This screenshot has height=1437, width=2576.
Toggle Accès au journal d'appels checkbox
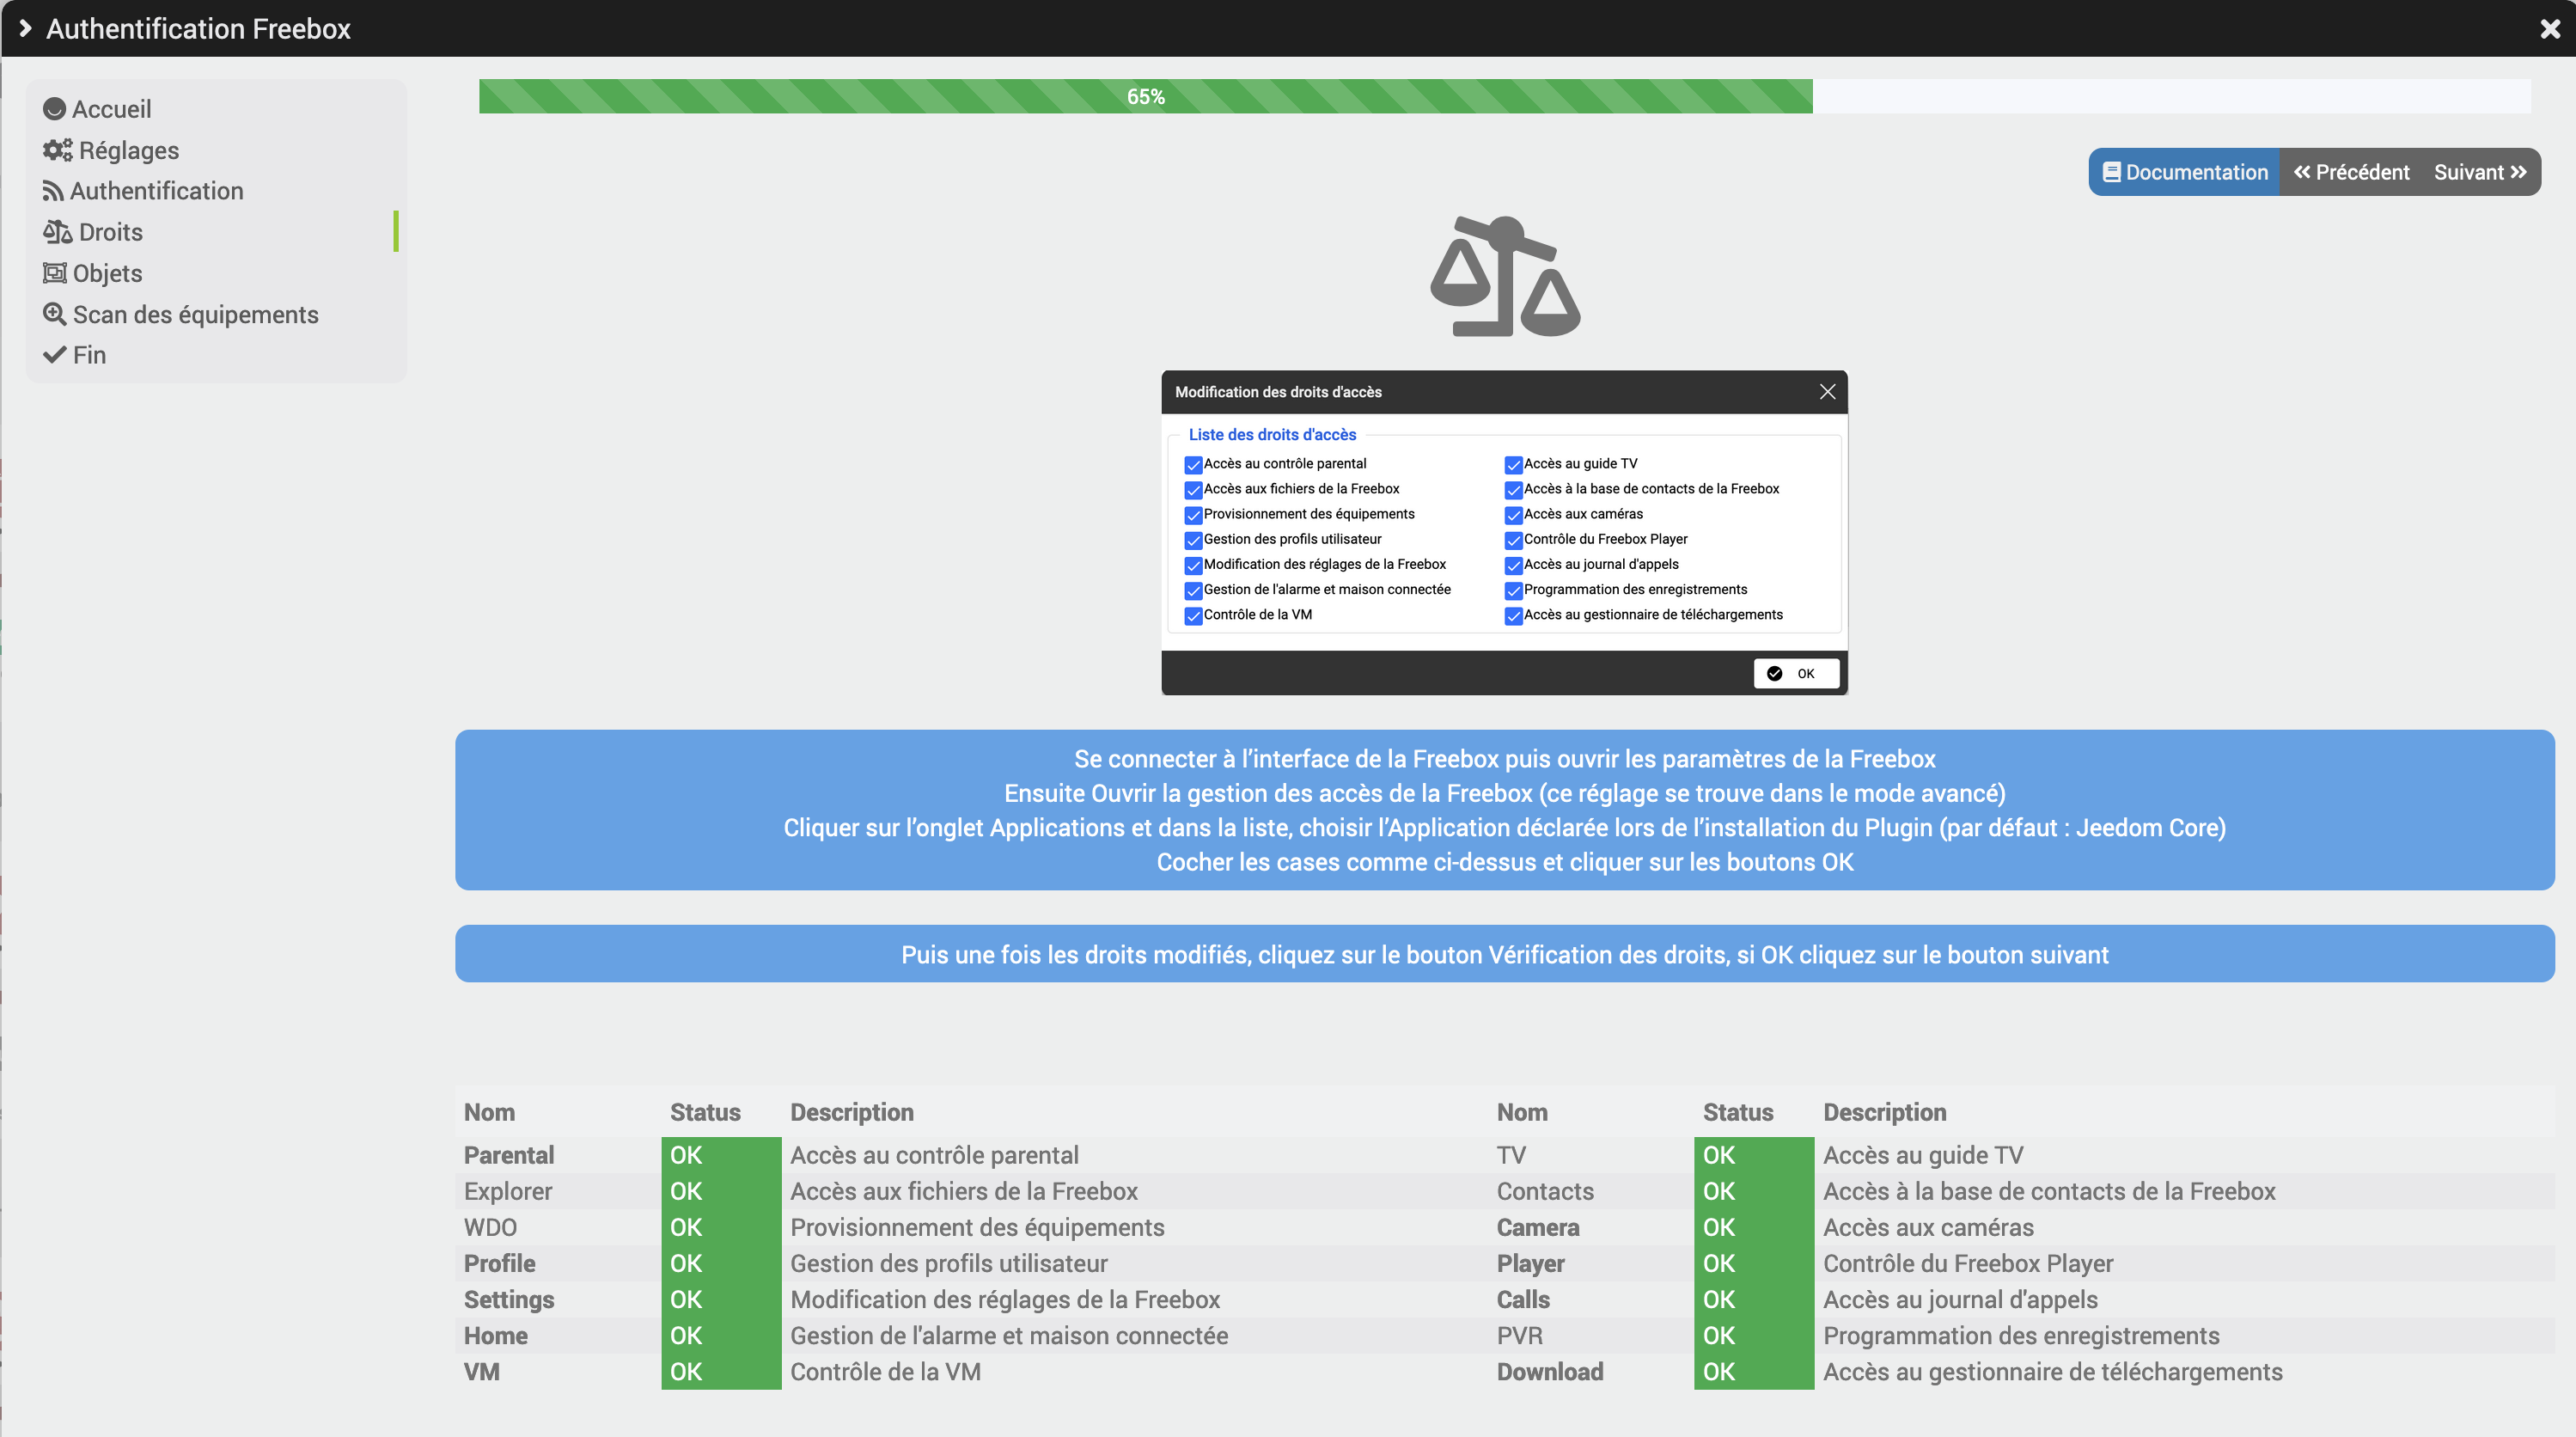(x=1513, y=565)
